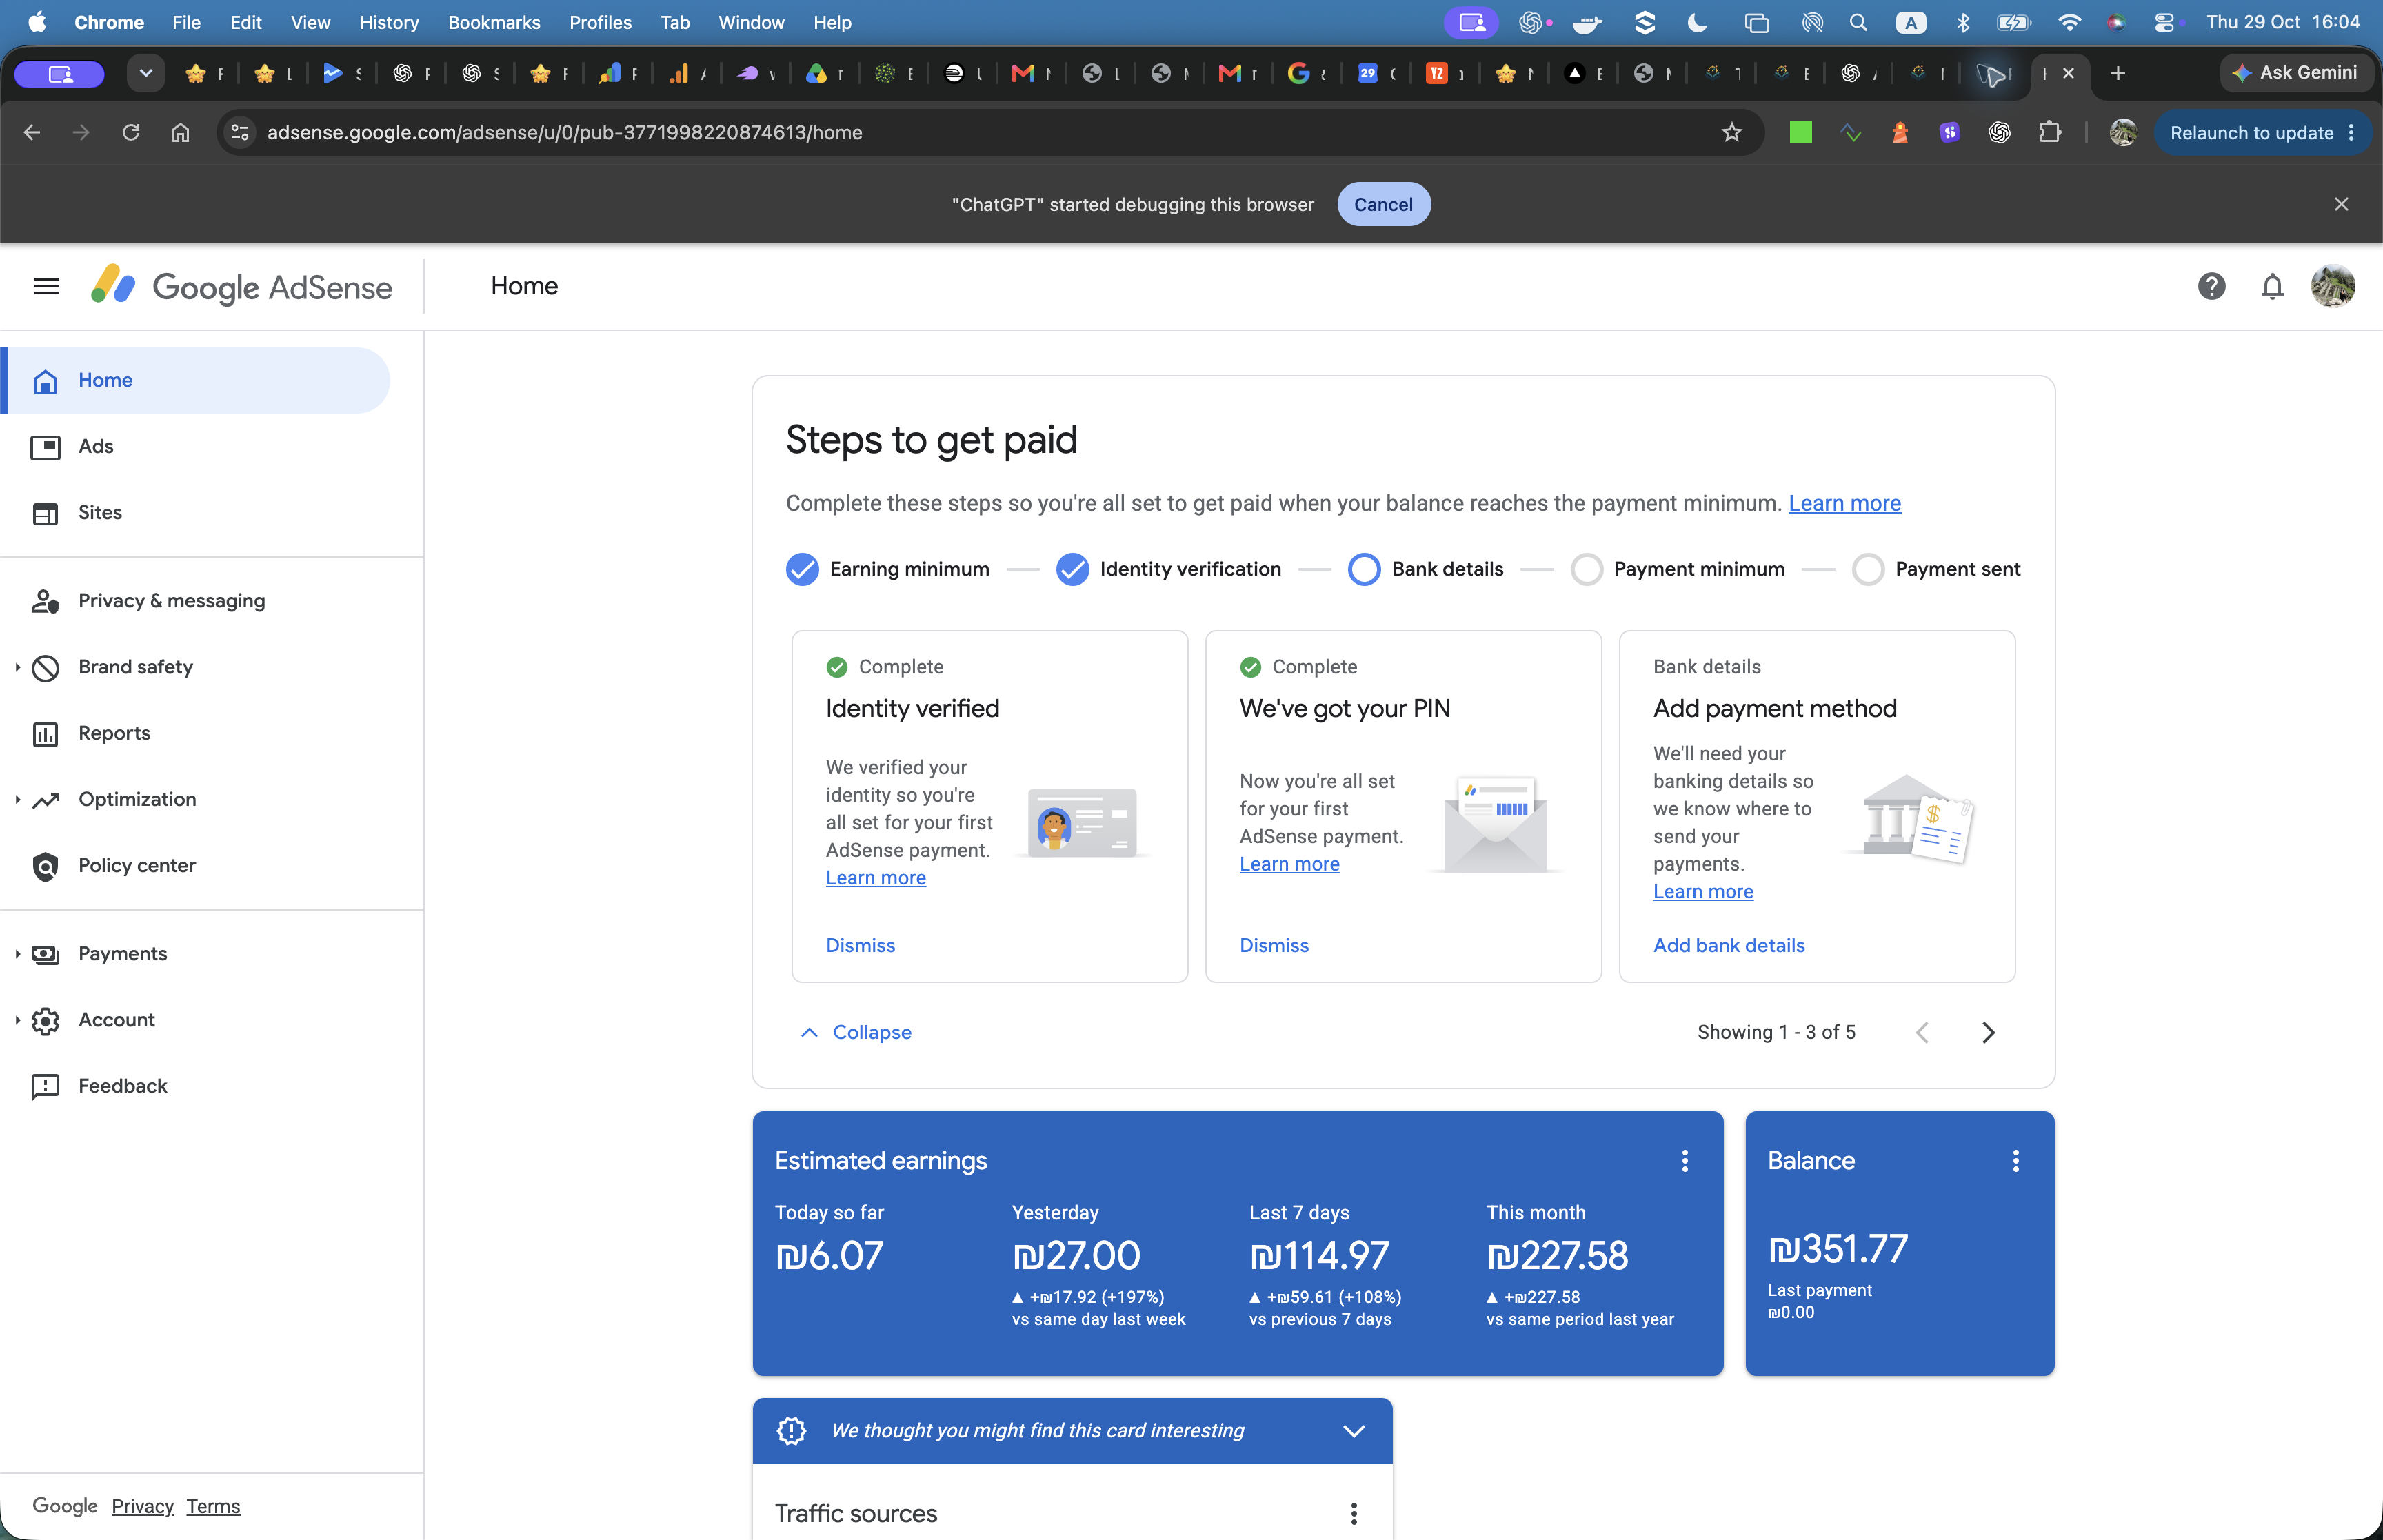This screenshot has width=2383, height=1540.
Task: Select the Payment sent step circle
Action: click(x=1867, y=569)
